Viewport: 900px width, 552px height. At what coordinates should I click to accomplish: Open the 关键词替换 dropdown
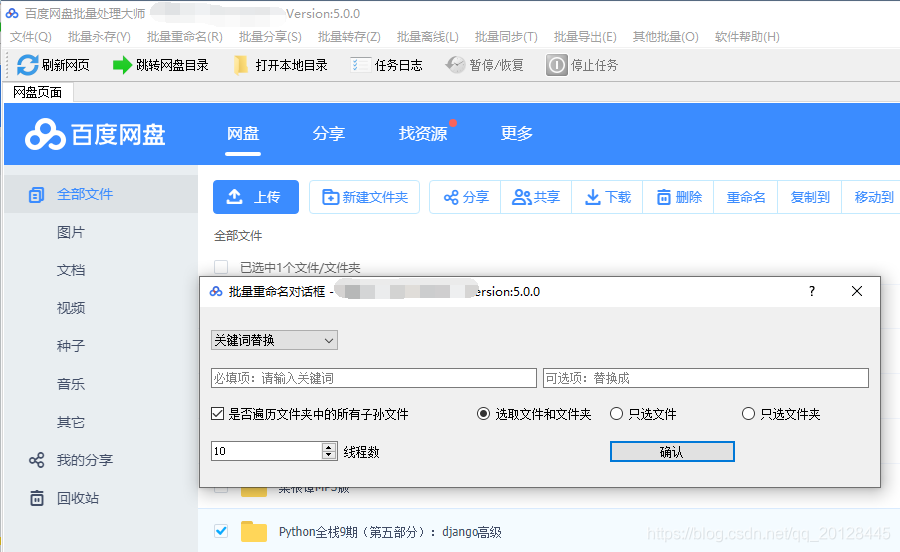click(274, 340)
